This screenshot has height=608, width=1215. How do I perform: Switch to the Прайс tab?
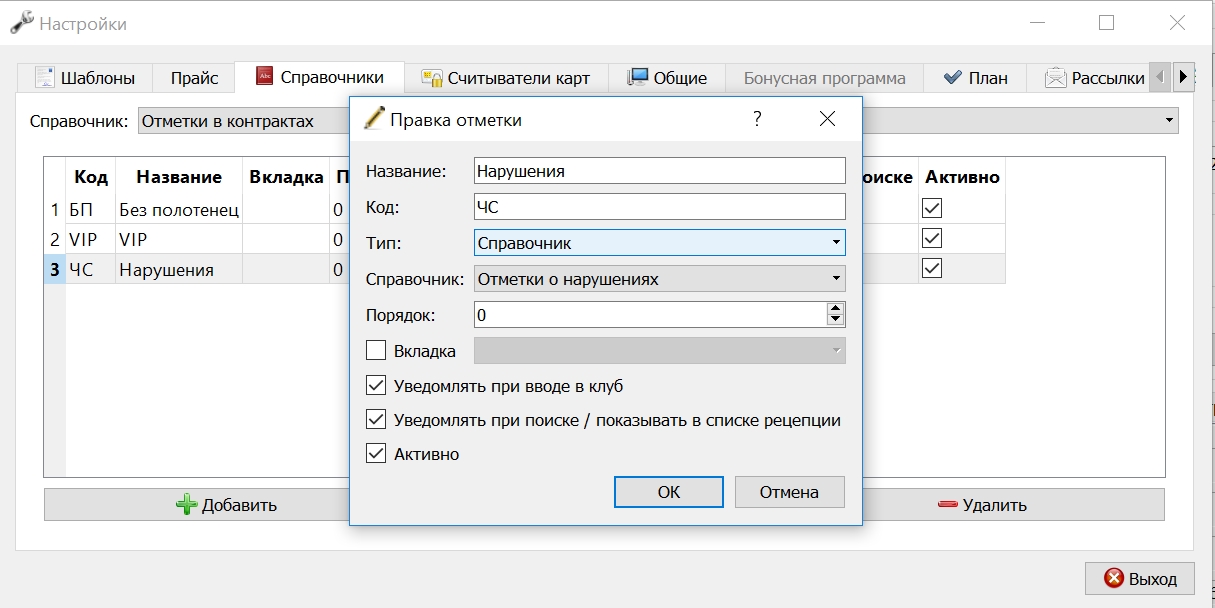pos(193,78)
